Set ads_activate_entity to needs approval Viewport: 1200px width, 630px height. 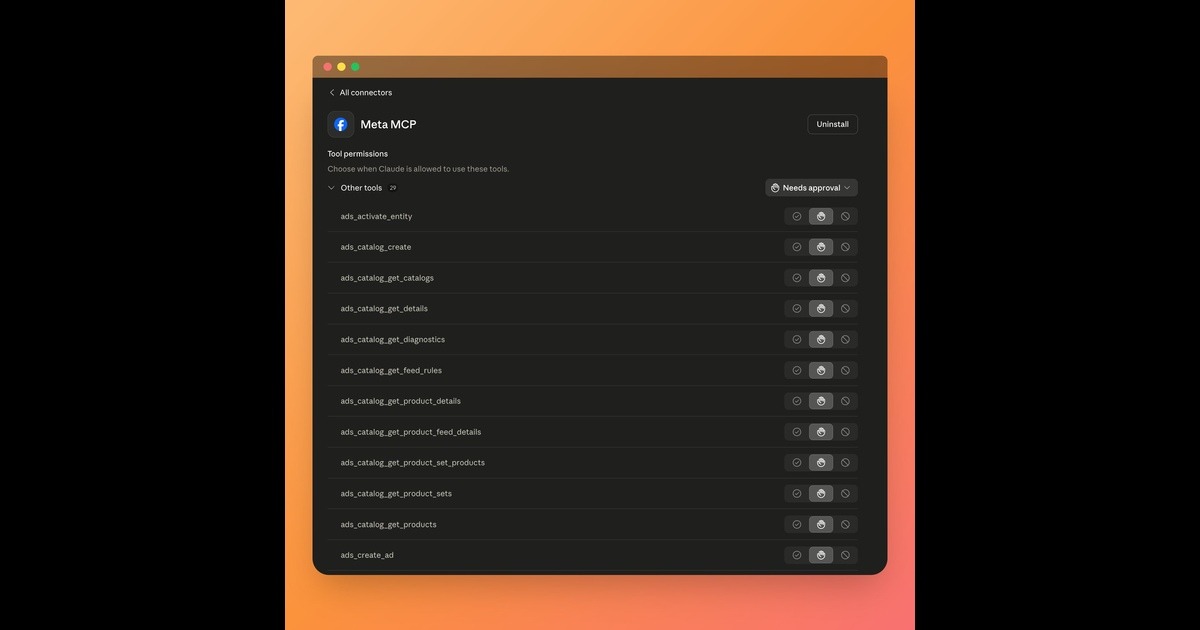(x=821, y=216)
